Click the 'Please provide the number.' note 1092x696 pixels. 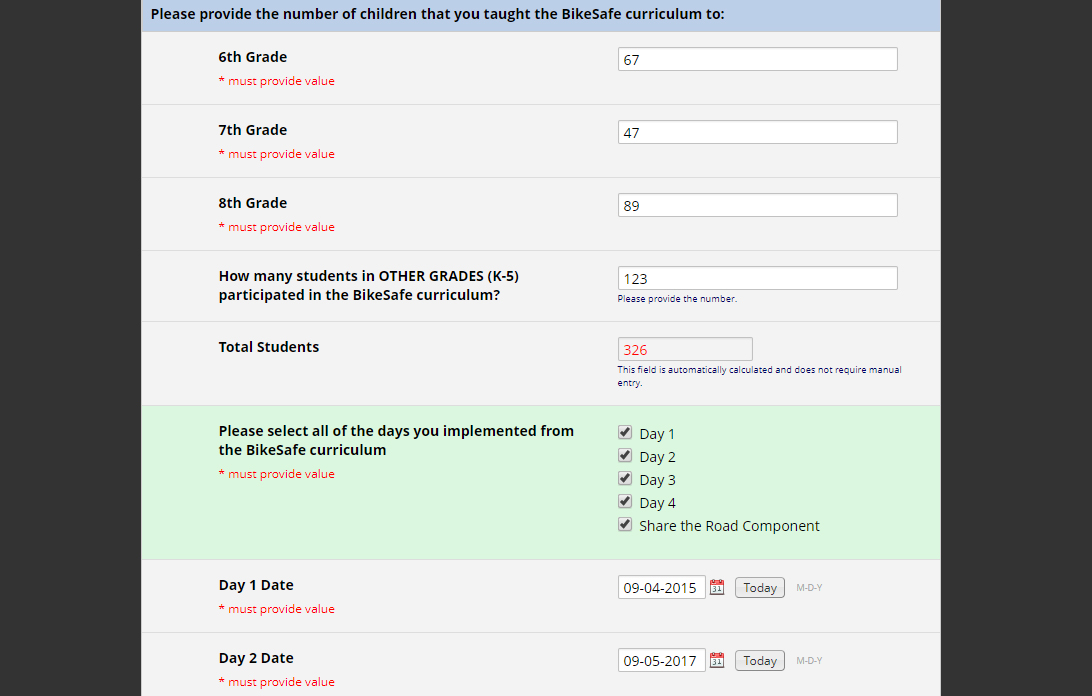[677, 299]
